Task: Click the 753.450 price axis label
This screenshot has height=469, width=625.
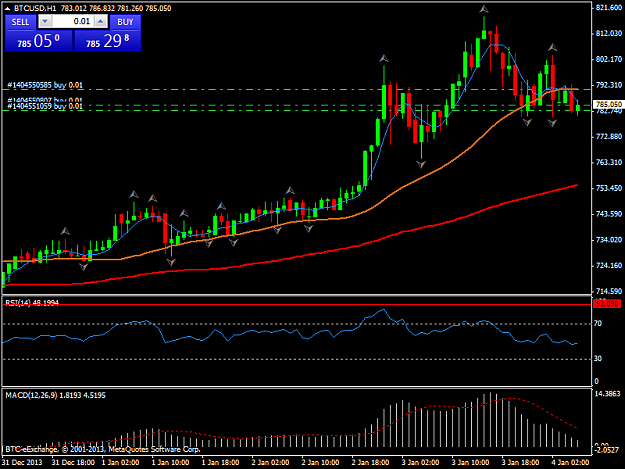Action: click(x=609, y=188)
